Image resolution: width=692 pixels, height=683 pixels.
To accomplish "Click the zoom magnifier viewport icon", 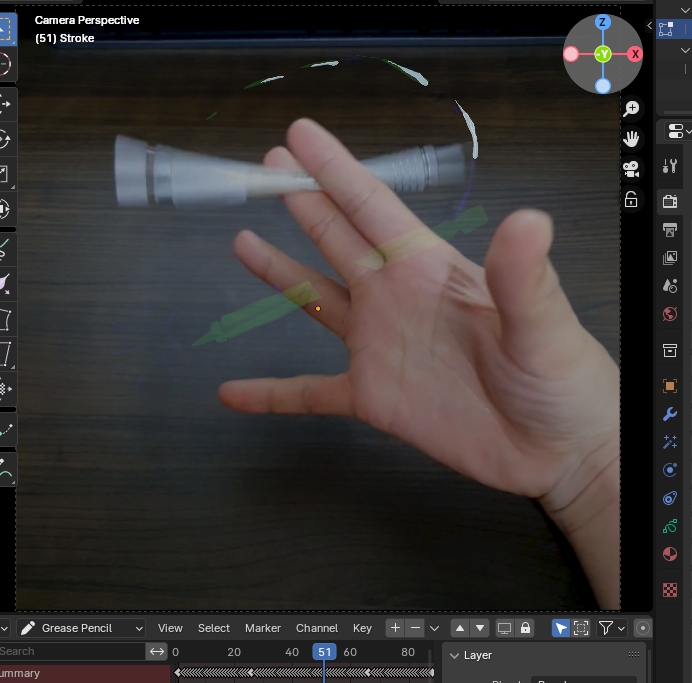I will coord(631,109).
